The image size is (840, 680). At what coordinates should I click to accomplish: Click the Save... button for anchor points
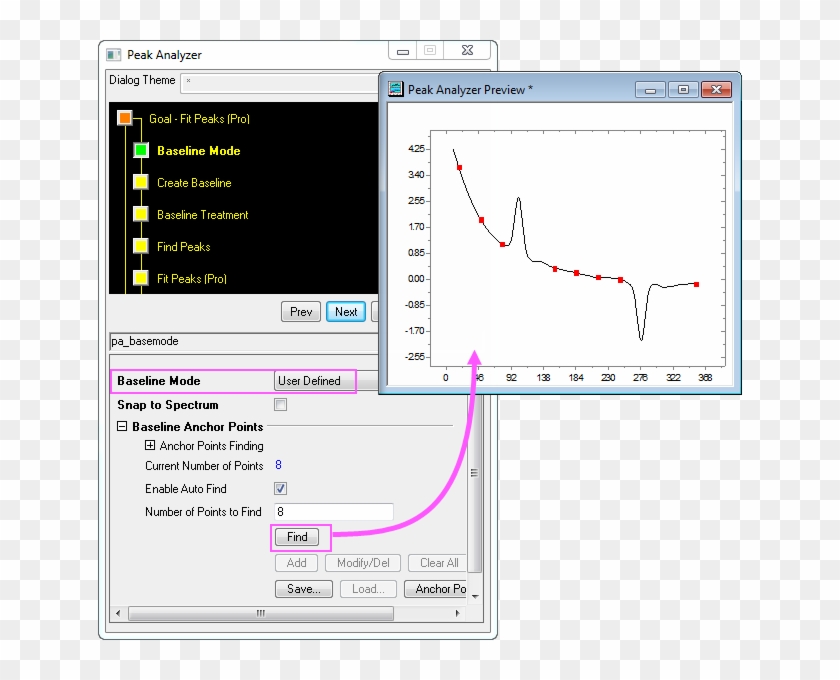303,588
